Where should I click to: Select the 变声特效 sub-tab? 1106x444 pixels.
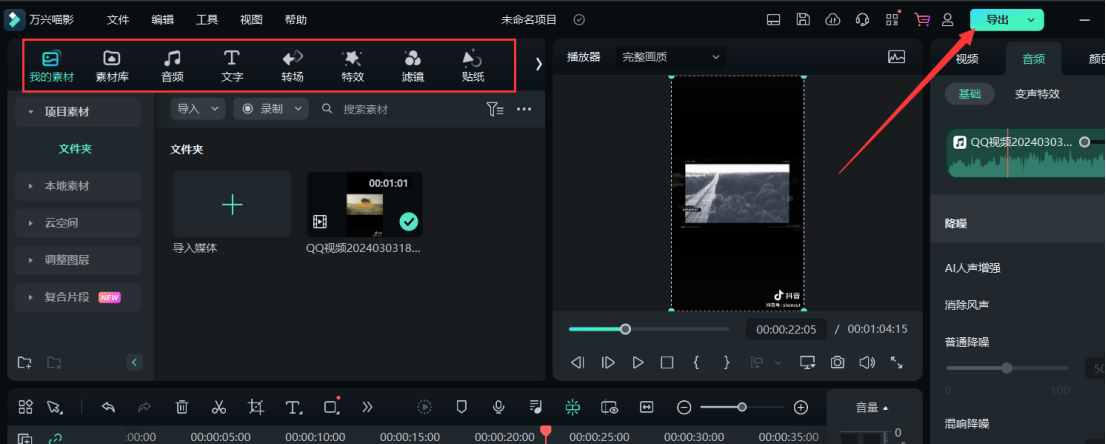[1037, 94]
